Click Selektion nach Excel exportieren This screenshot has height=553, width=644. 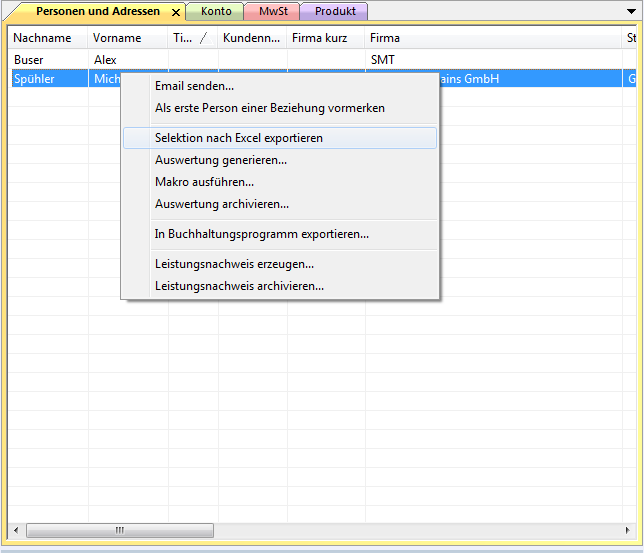tap(238, 138)
